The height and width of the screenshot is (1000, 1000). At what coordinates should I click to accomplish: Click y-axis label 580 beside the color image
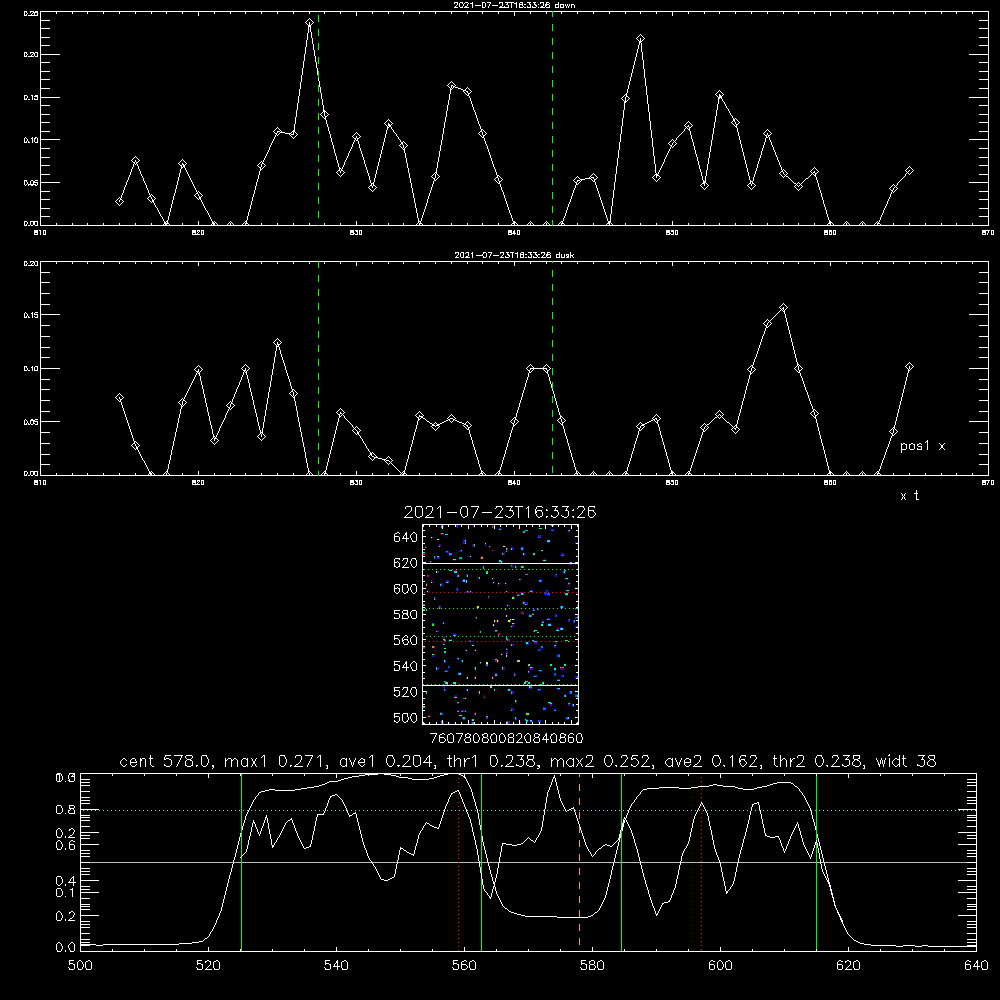(406, 615)
